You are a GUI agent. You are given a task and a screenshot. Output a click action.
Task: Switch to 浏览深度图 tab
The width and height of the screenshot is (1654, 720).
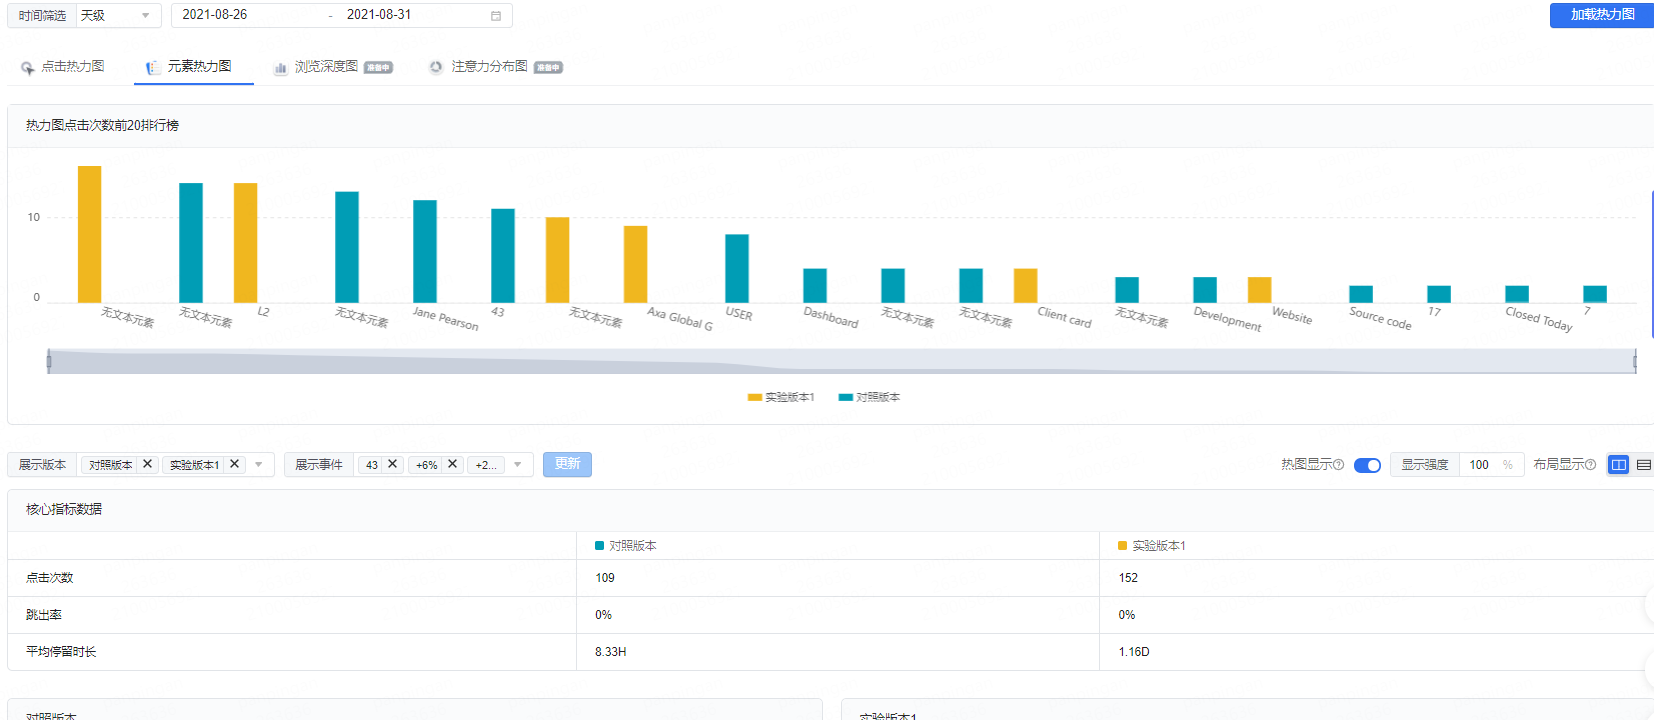[x=333, y=67]
